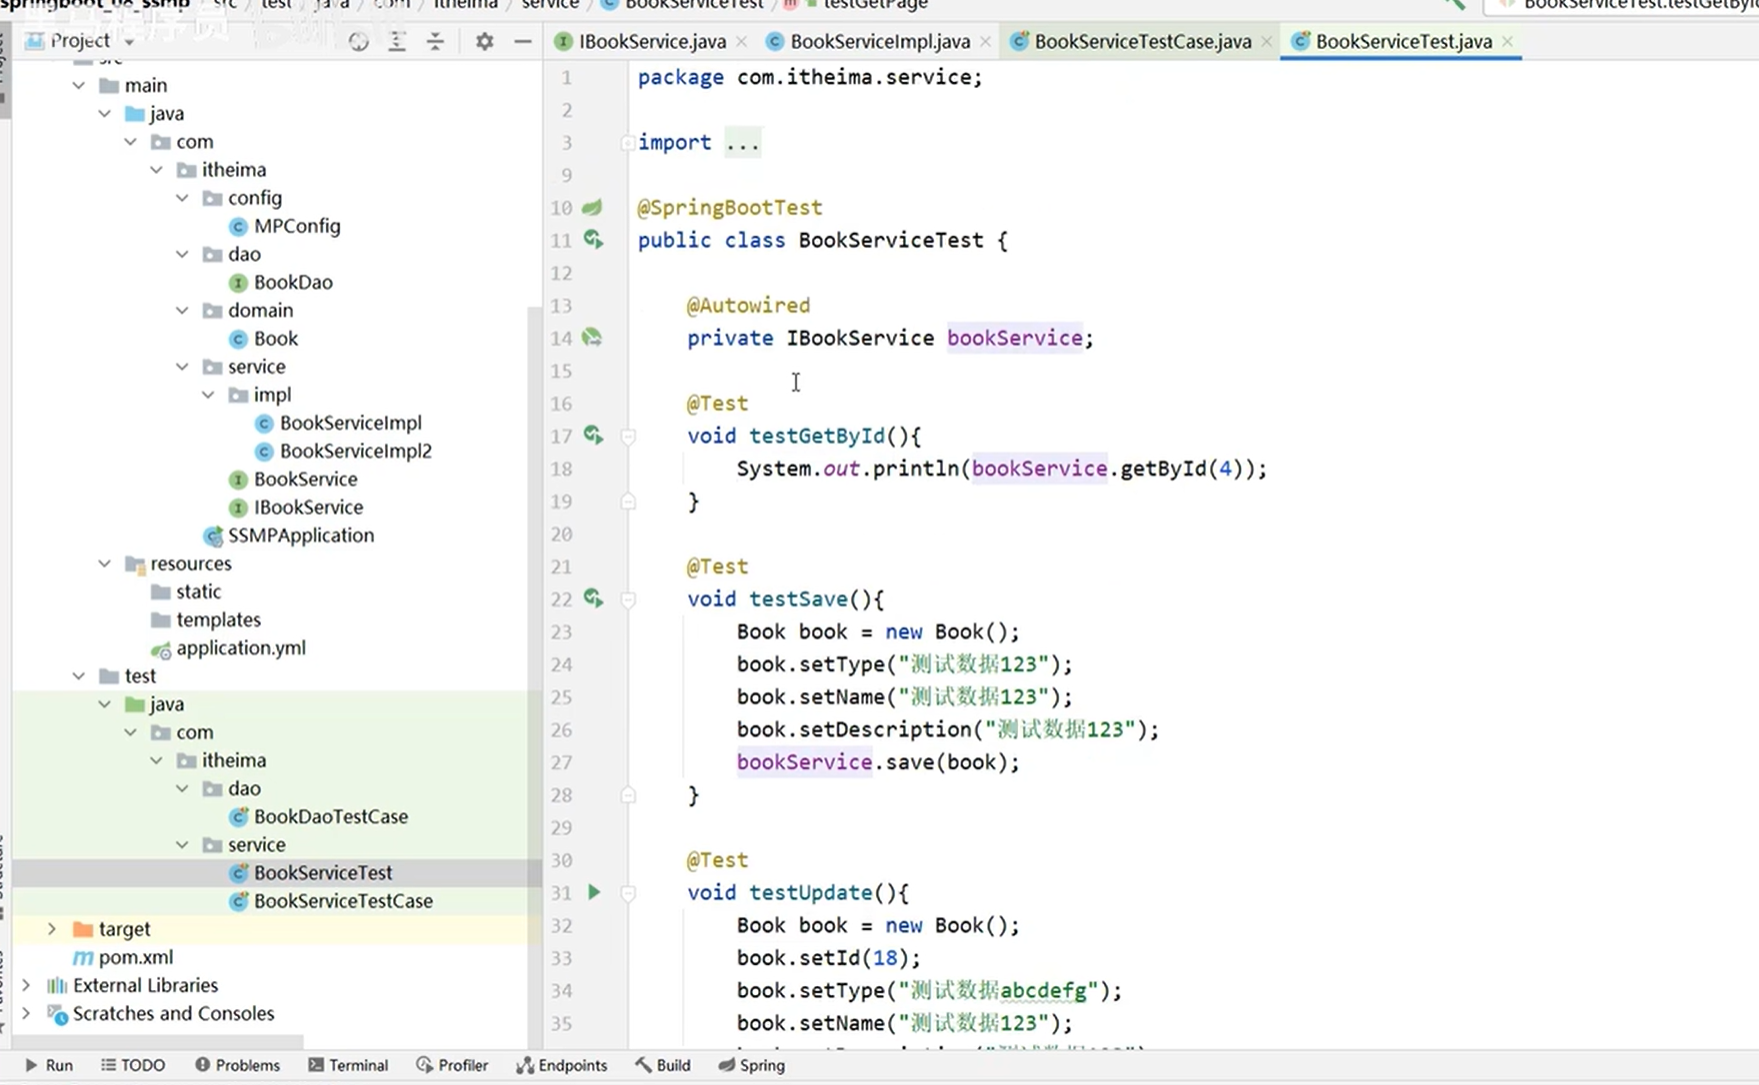Viewport: 1759px width, 1085px height.
Task: Close the BookServiceTestCase.java tab
Action: [x=1267, y=41]
